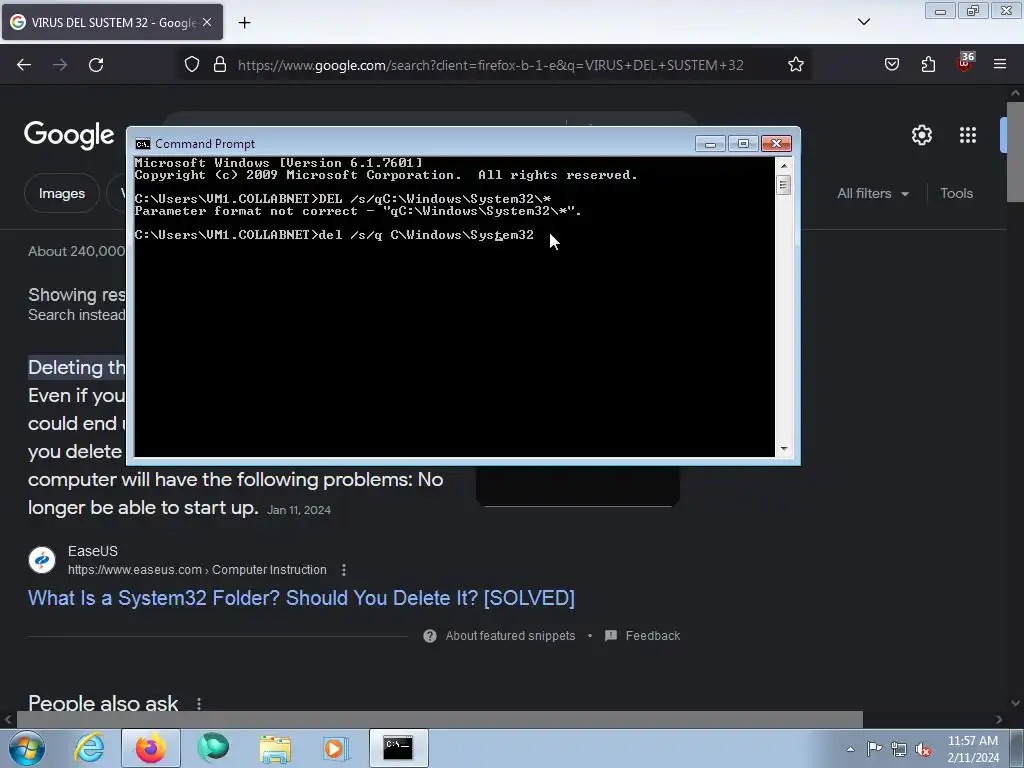Open the uBlock extension with 36 badge
1024x768 pixels.
pyautogui.click(x=965, y=63)
